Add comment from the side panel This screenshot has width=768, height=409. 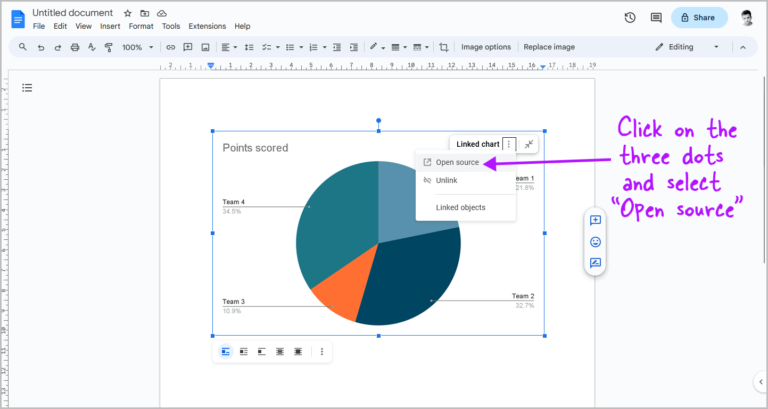[x=595, y=220]
